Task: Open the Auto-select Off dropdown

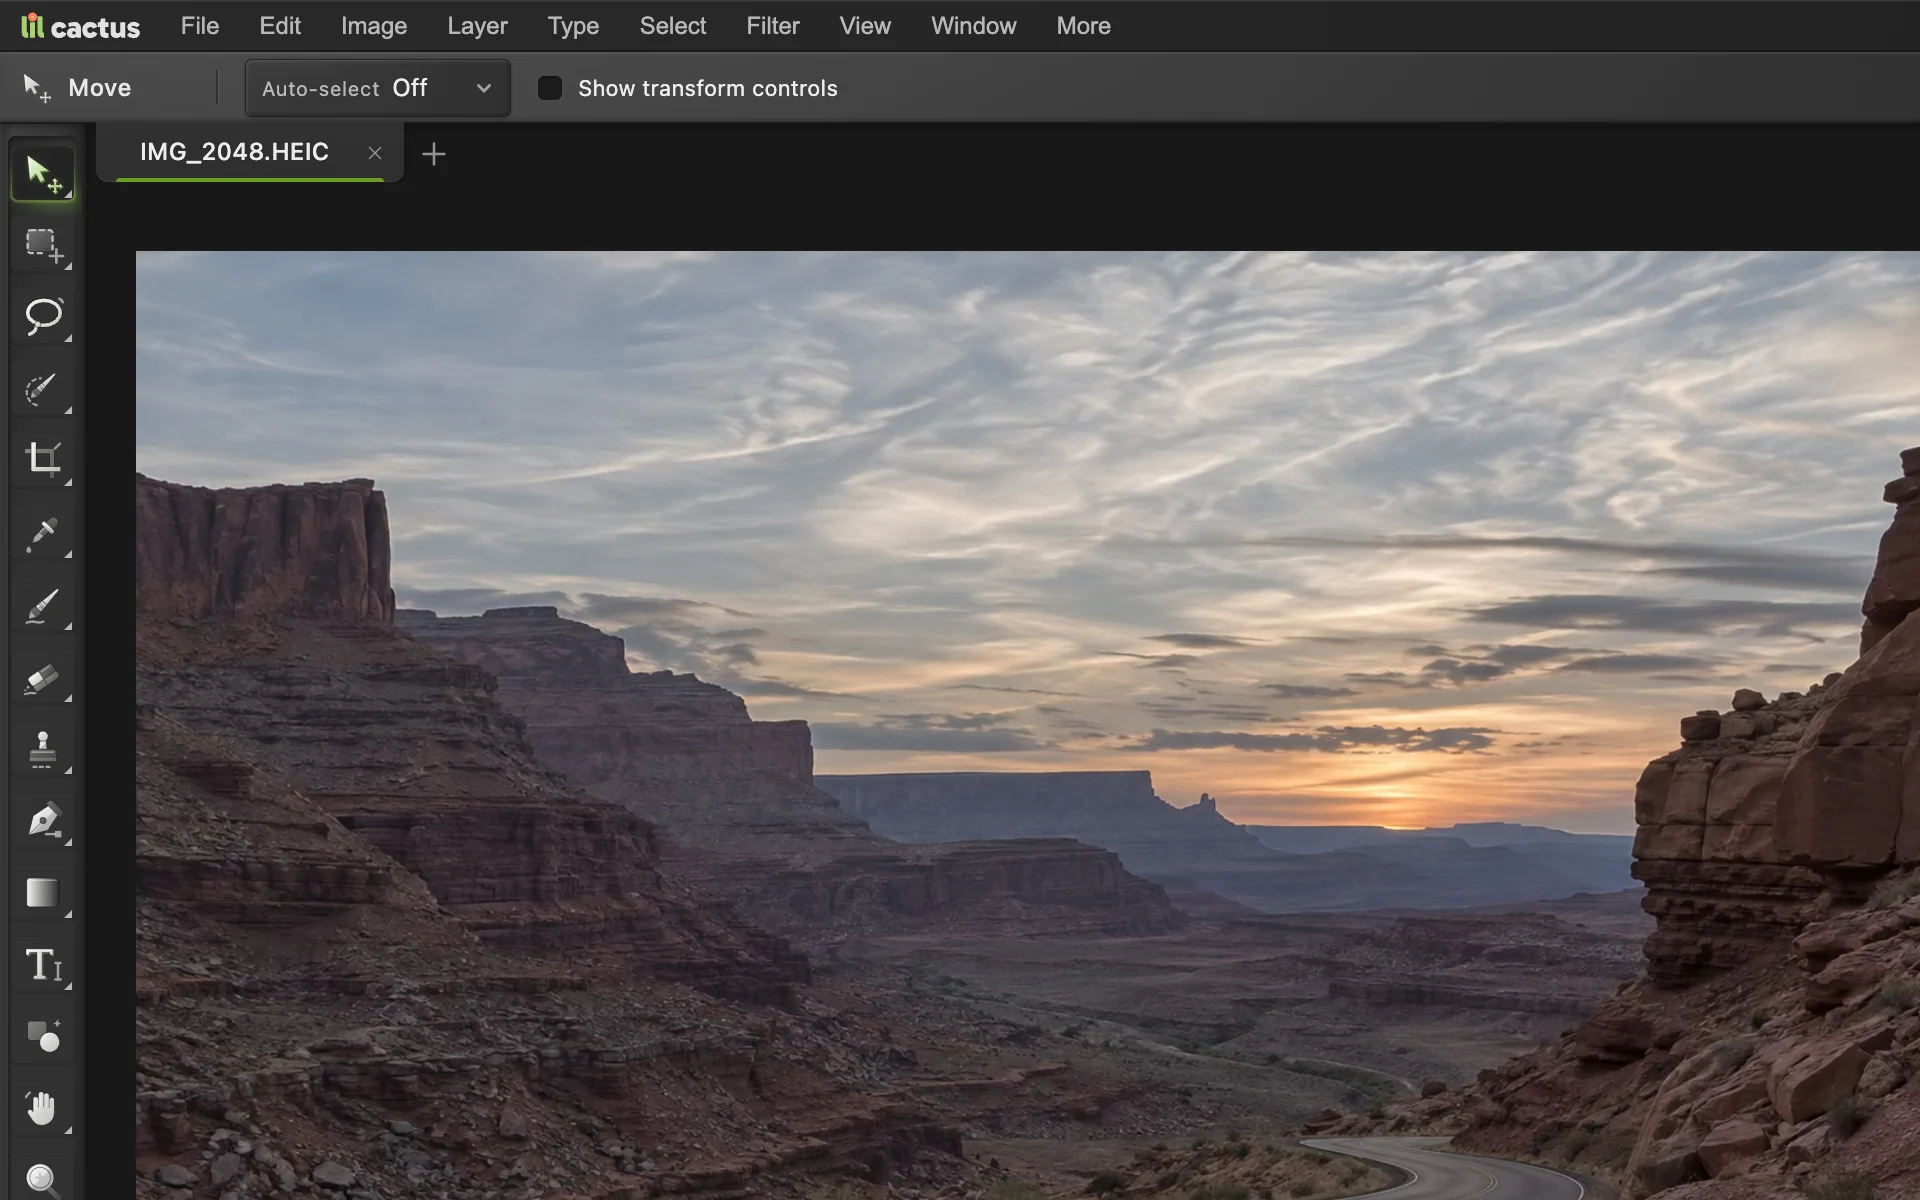Action: (378, 88)
